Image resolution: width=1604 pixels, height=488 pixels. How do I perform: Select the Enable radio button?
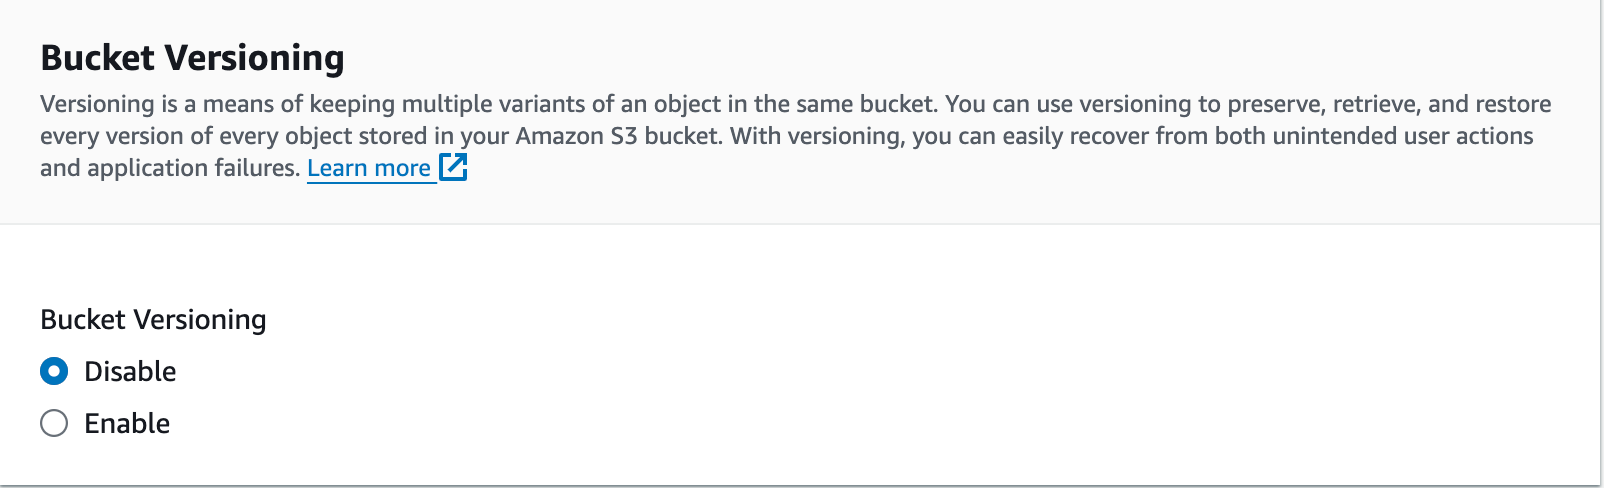pyautogui.click(x=54, y=423)
